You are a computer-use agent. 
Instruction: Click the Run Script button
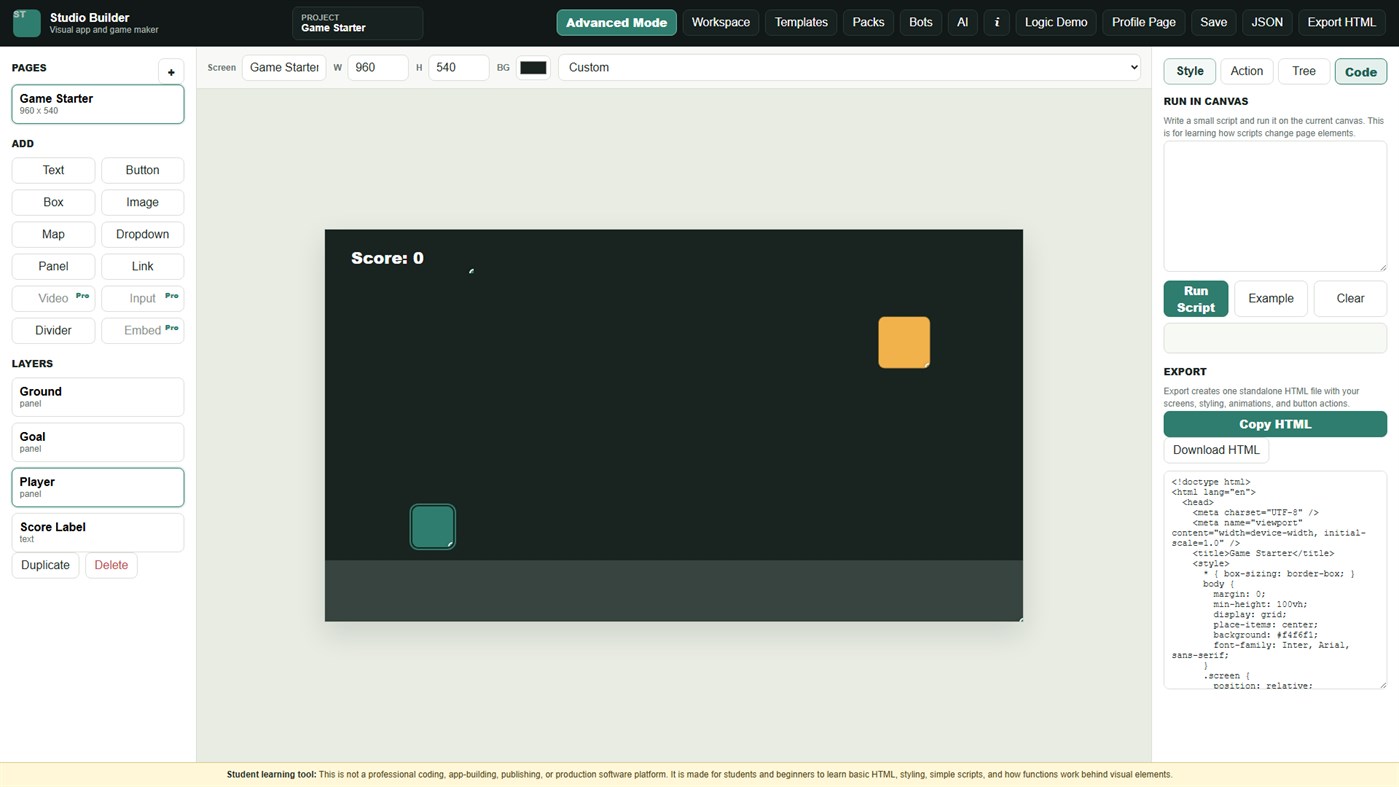[x=1196, y=299]
